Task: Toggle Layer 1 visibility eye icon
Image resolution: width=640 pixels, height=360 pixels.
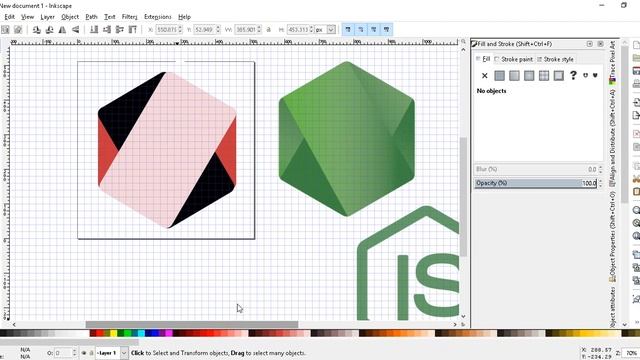Action: click(84, 353)
